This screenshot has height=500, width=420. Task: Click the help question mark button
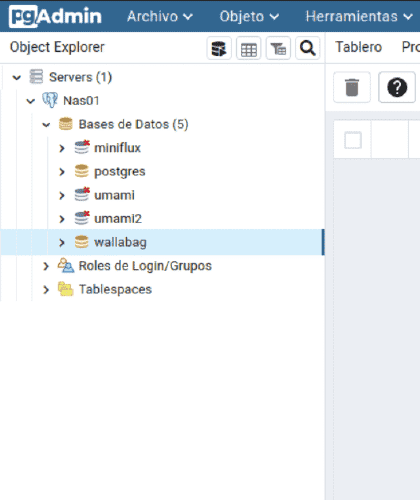click(x=397, y=87)
